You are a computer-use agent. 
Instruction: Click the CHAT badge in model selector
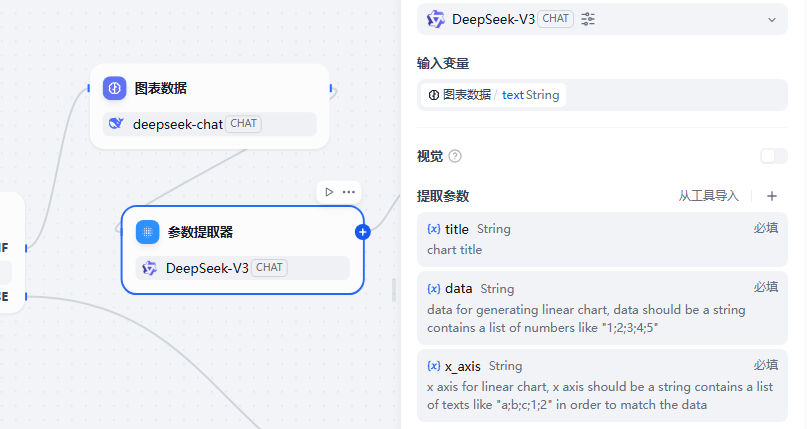555,19
